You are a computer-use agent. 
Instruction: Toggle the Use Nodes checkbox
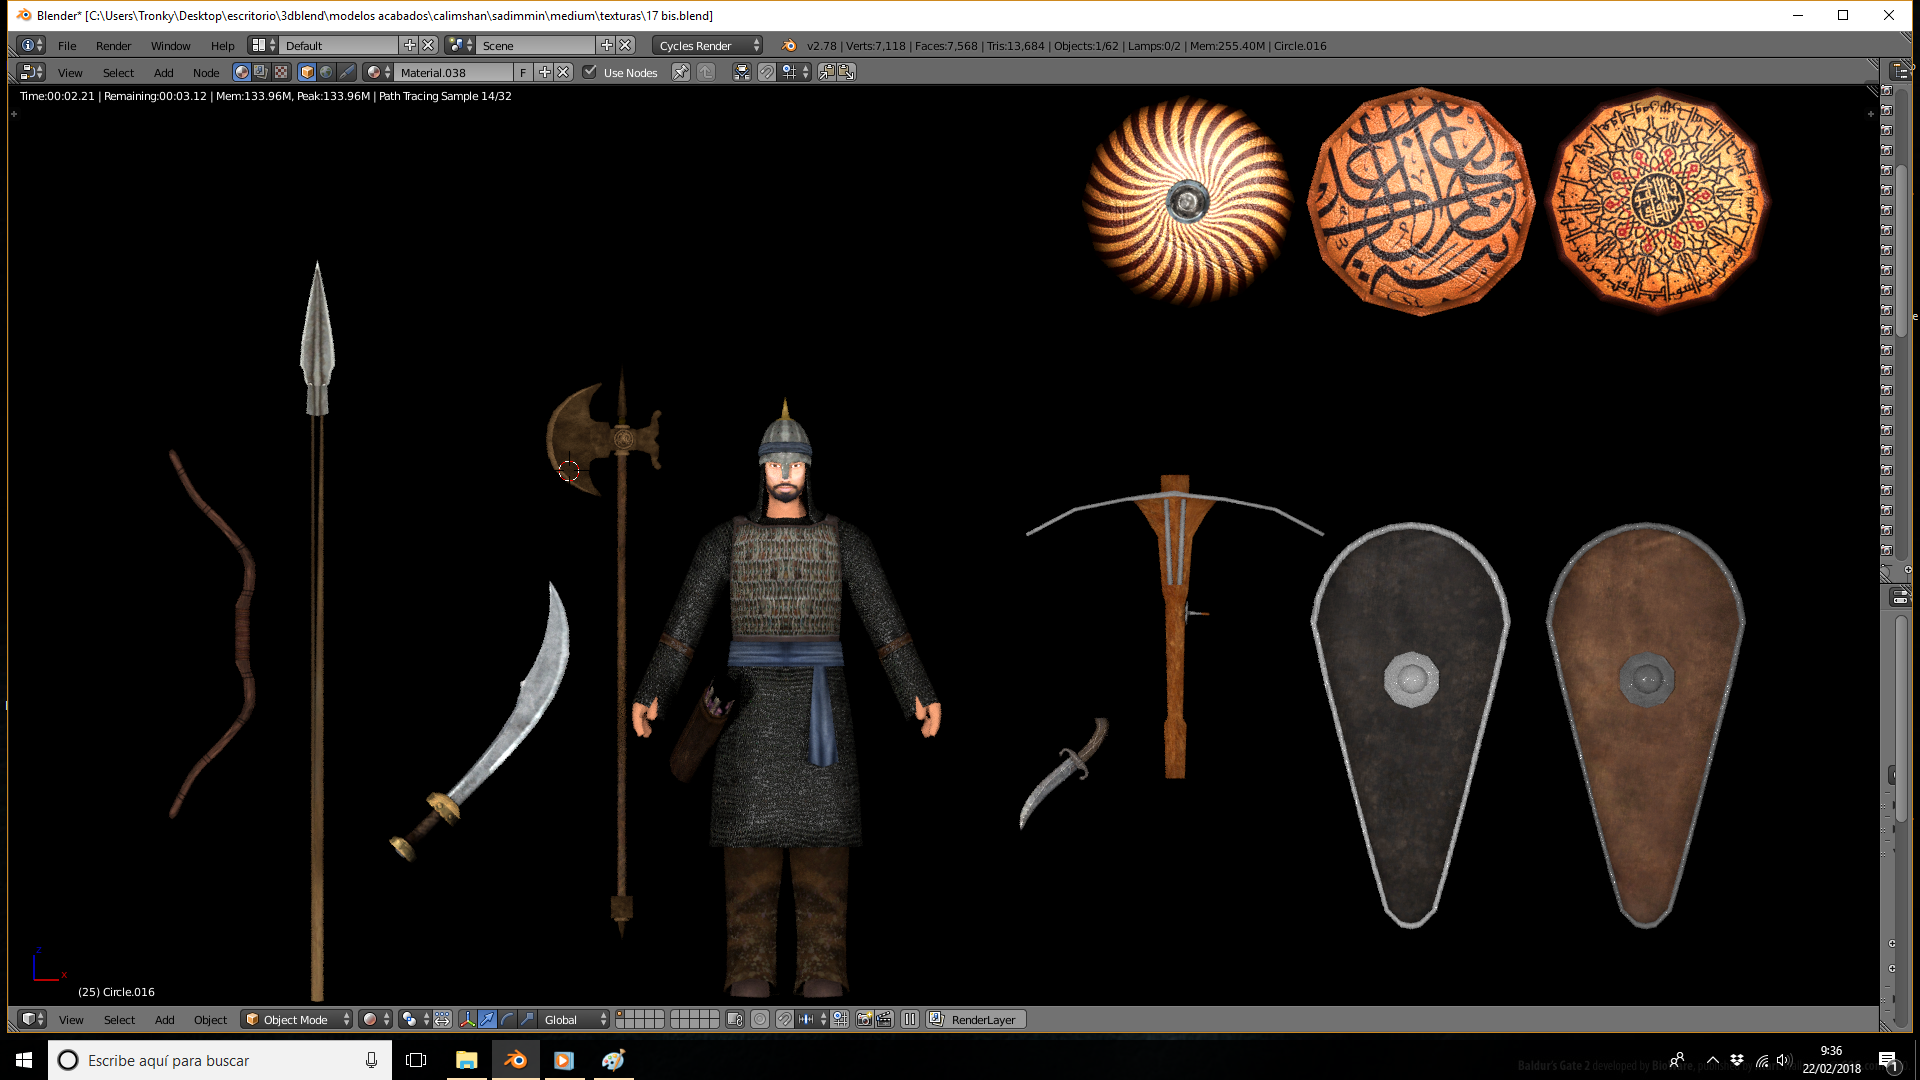(590, 72)
